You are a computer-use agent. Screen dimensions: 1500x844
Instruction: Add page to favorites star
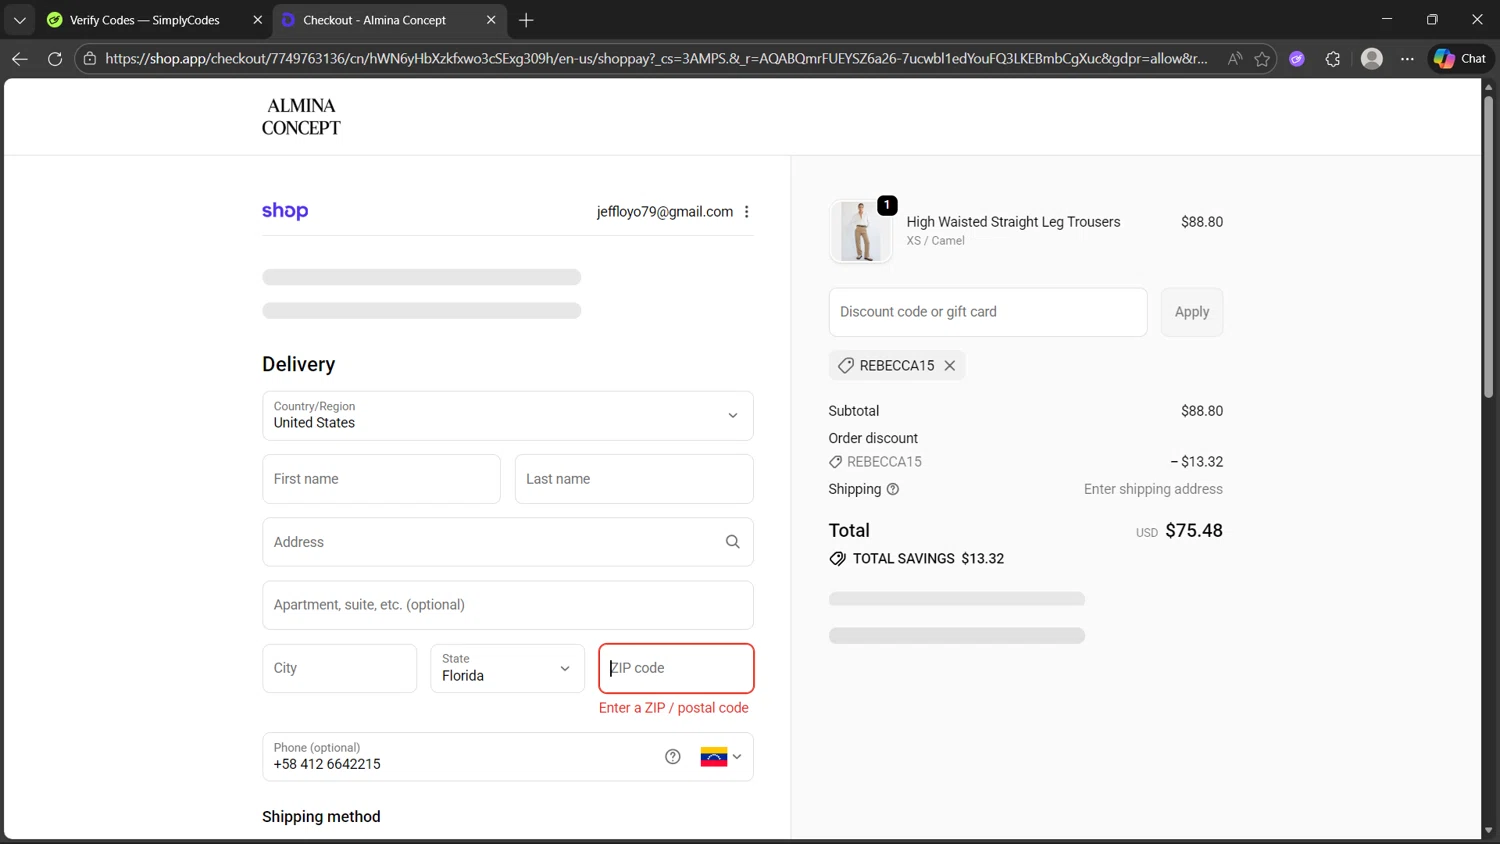click(x=1262, y=59)
